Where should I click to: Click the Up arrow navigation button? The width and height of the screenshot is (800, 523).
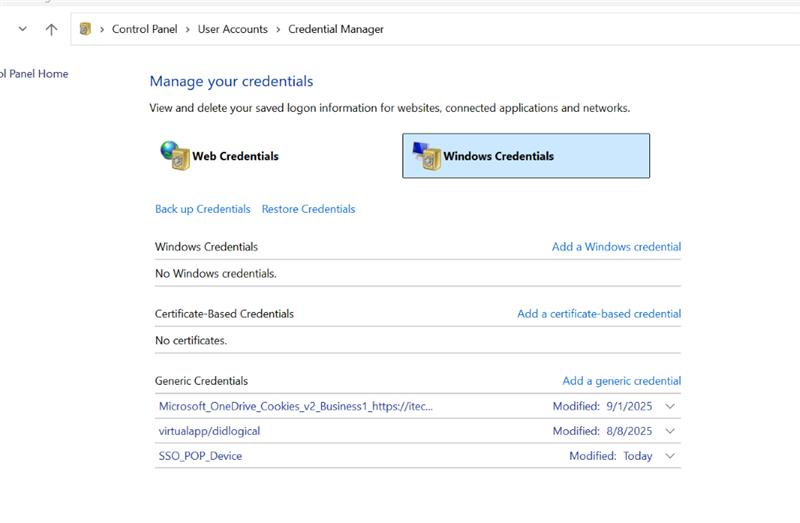51,30
